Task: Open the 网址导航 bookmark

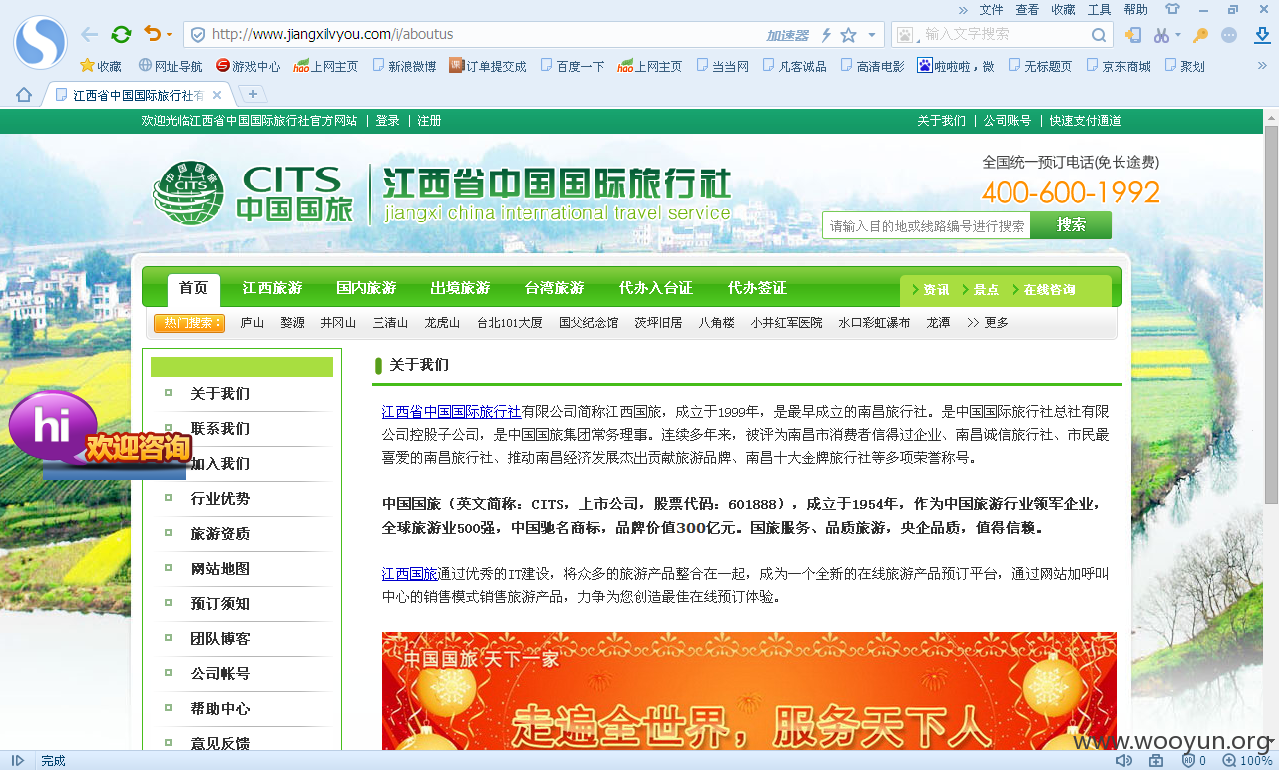Action: click(170, 66)
